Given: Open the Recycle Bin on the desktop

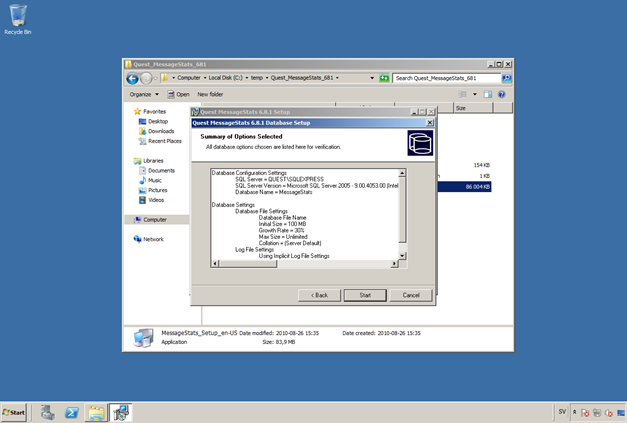Looking at the screenshot, I should 18,19.
